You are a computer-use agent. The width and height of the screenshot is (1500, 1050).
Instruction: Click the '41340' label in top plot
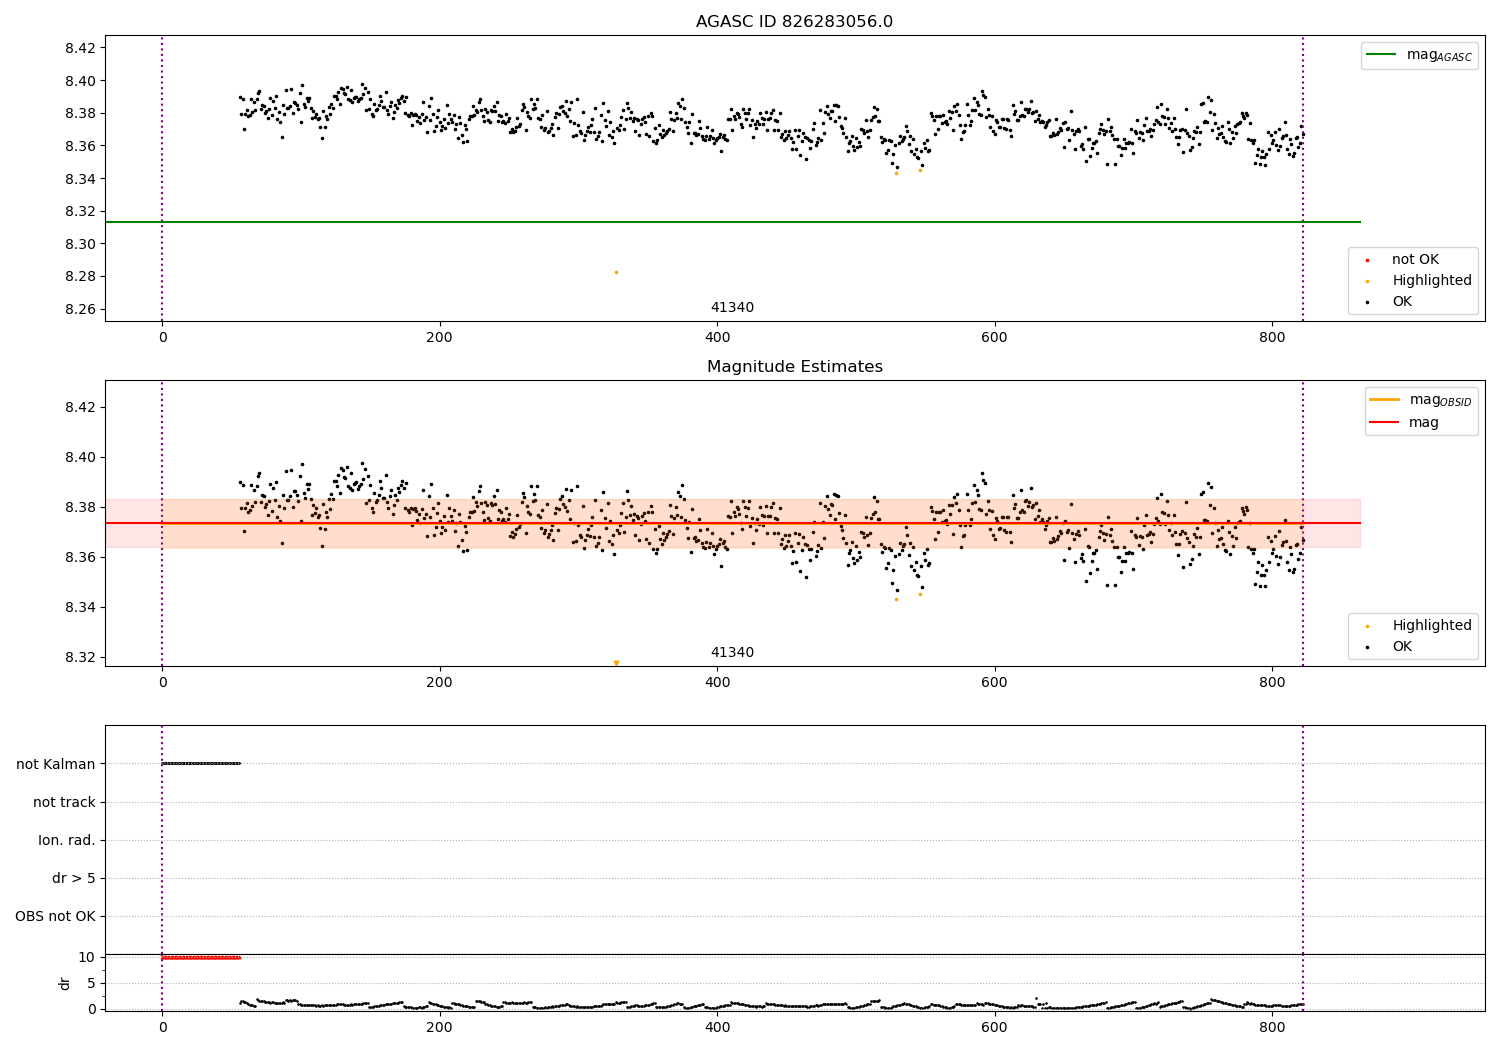pos(732,308)
